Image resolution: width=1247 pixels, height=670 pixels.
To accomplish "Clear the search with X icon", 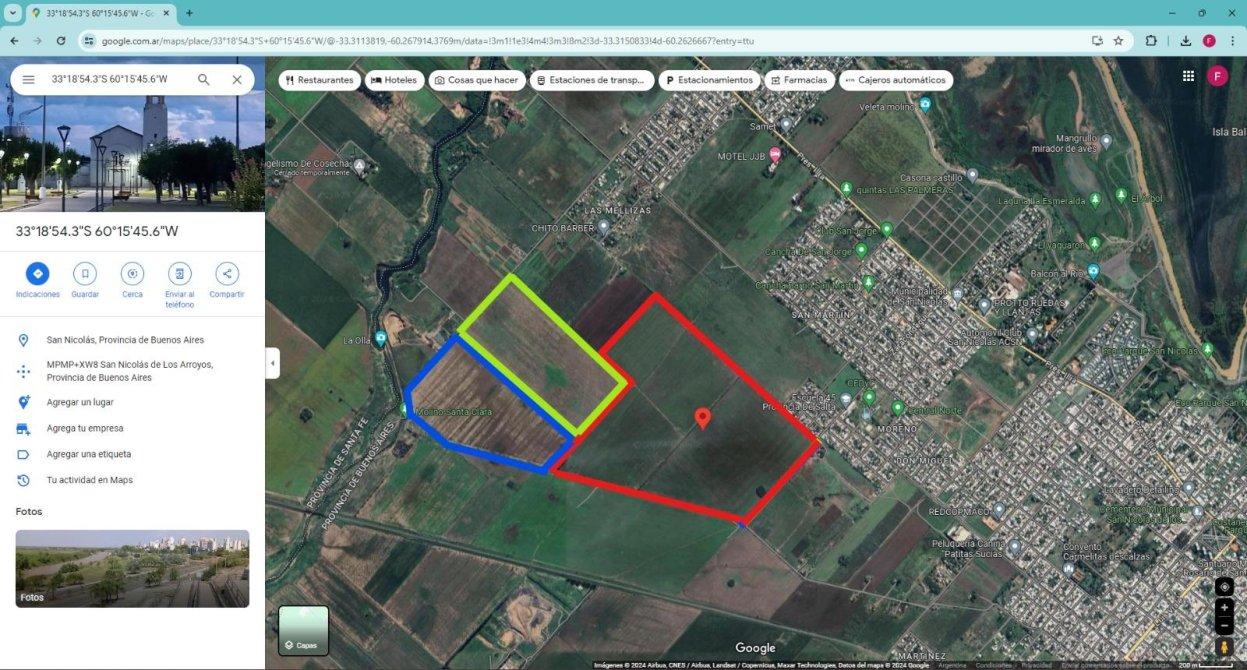I will point(237,80).
